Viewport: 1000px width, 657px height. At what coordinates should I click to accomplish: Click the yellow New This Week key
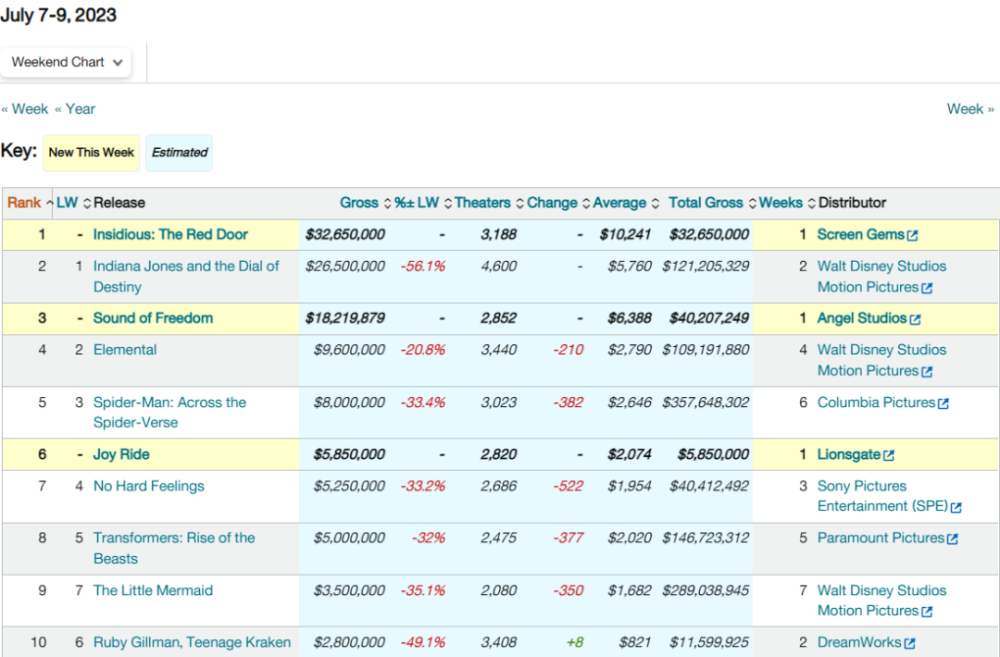pyautogui.click(x=91, y=153)
